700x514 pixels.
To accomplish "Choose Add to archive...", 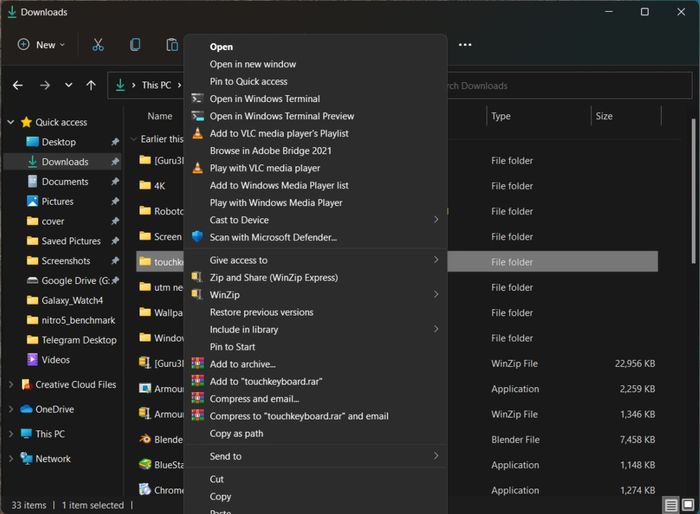I will point(316,364).
